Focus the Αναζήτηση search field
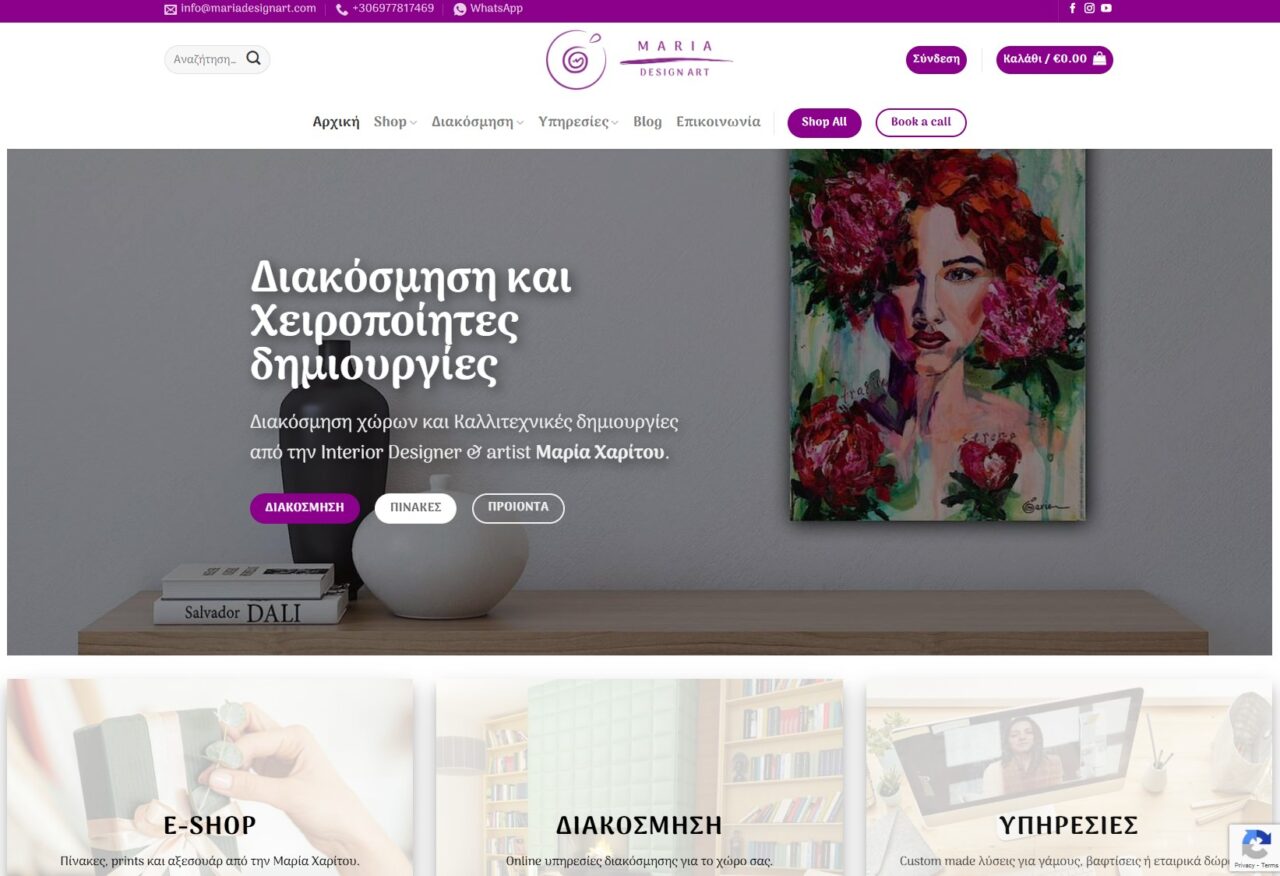Screen dimensions: 1280x876 205,59
